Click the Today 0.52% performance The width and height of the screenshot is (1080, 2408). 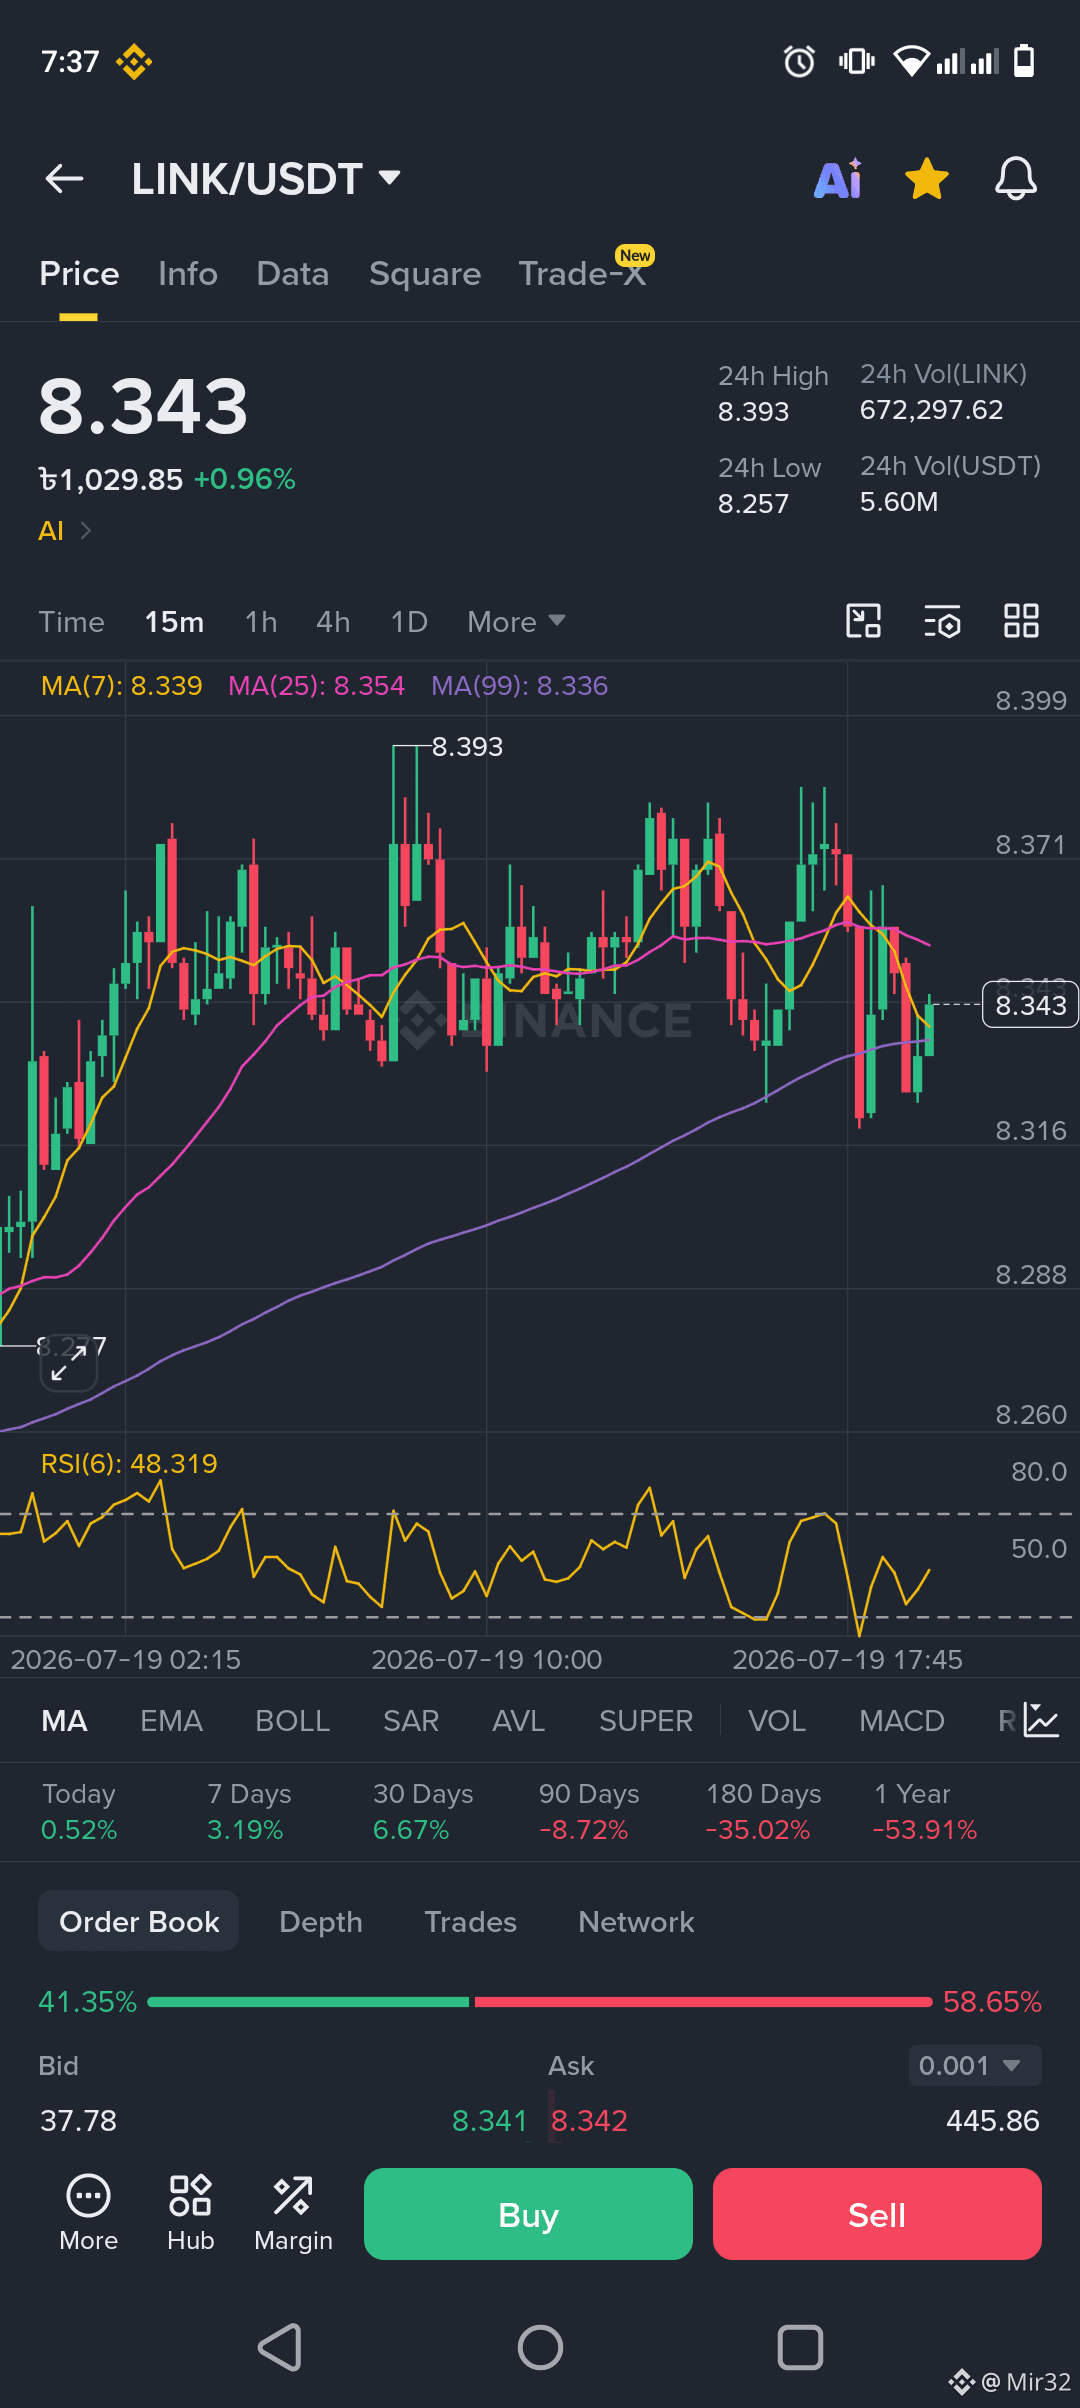[x=79, y=1812]
